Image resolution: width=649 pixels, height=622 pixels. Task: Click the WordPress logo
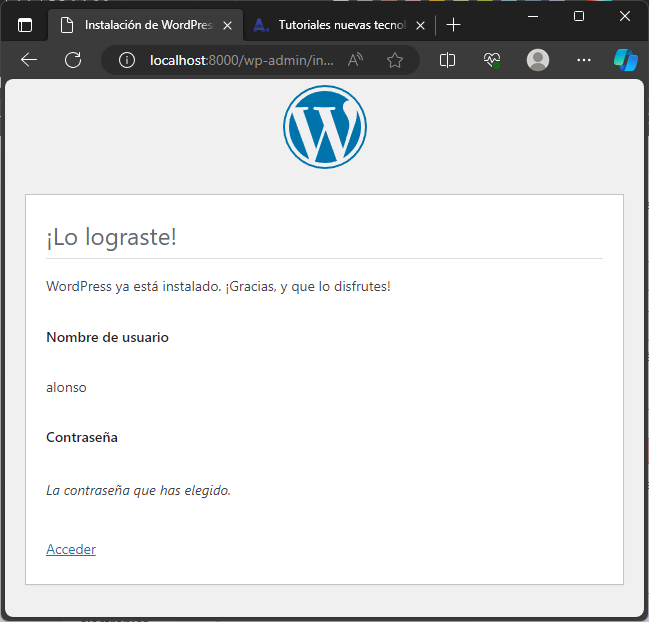pyautogui.click(x=325, y=127)
